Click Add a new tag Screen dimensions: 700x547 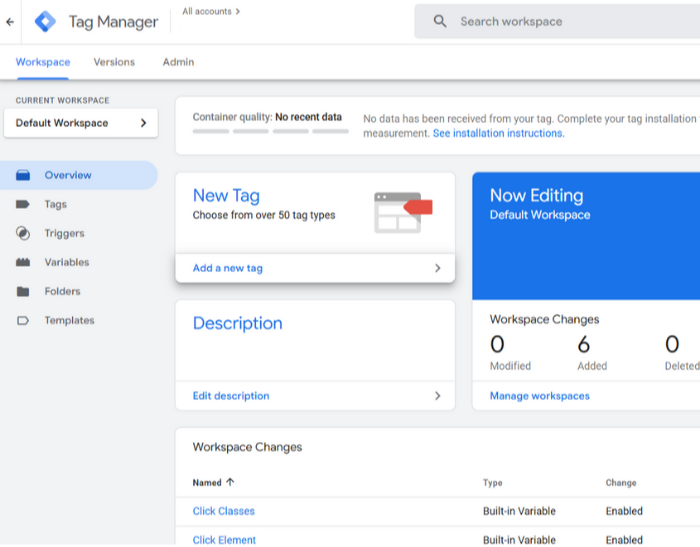coord(315,268)
